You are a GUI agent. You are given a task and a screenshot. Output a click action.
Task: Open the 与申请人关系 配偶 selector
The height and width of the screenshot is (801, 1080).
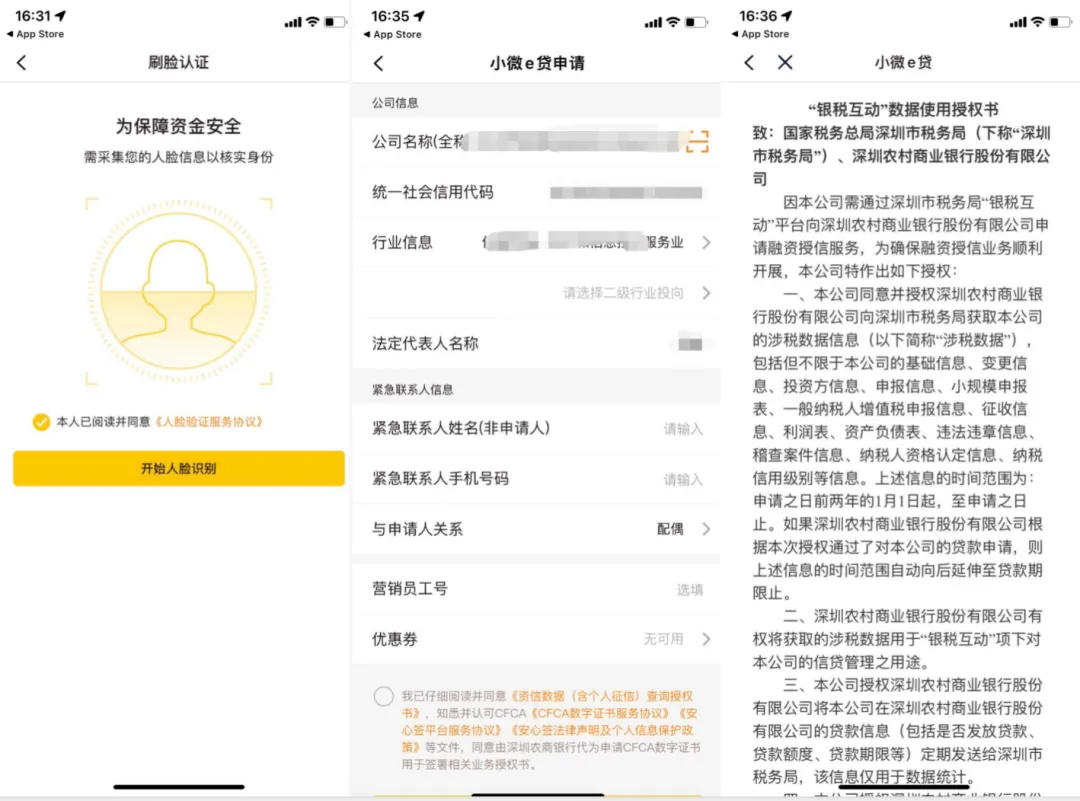tap(537, 529)
